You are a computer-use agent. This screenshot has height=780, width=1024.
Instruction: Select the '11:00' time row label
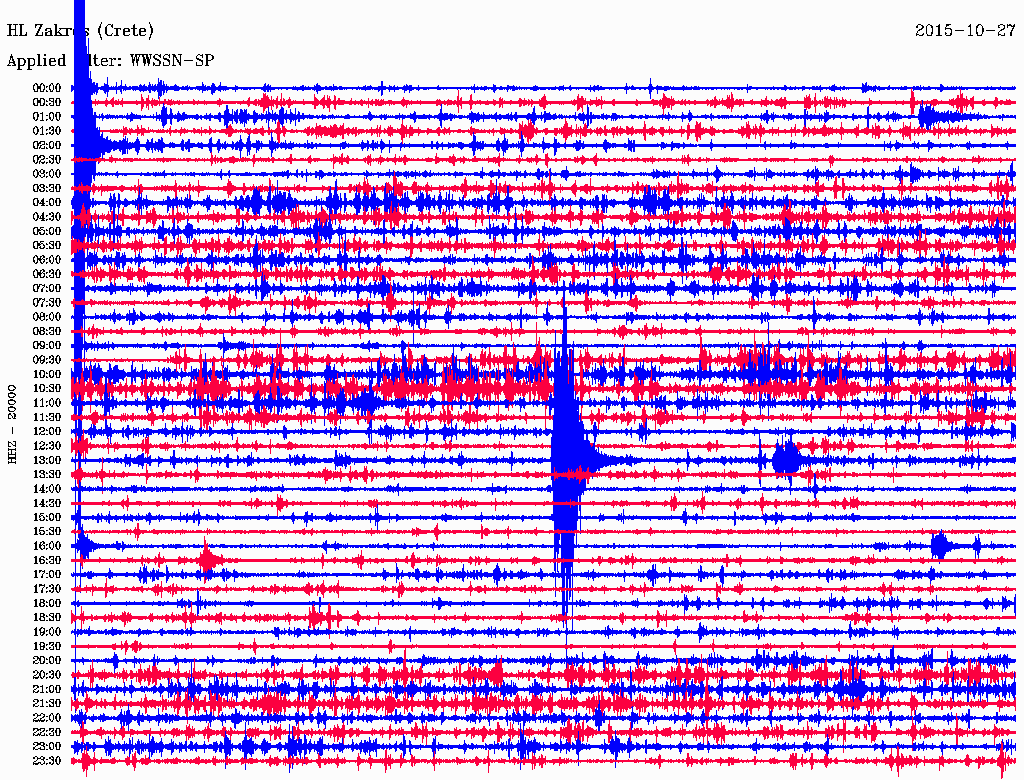47,403
